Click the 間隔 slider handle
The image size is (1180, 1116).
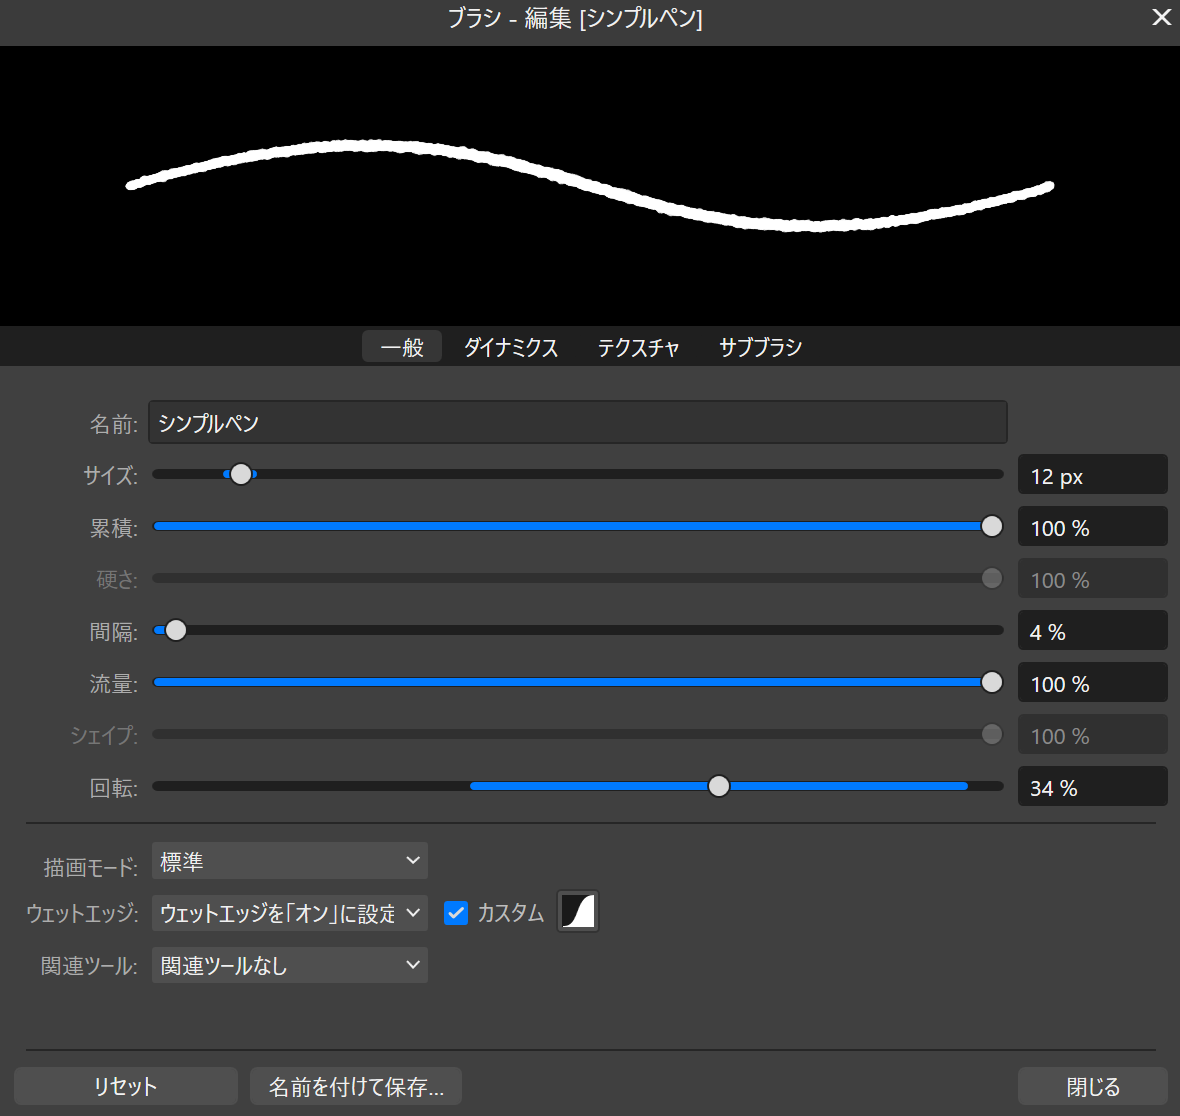tap(175, 630)
